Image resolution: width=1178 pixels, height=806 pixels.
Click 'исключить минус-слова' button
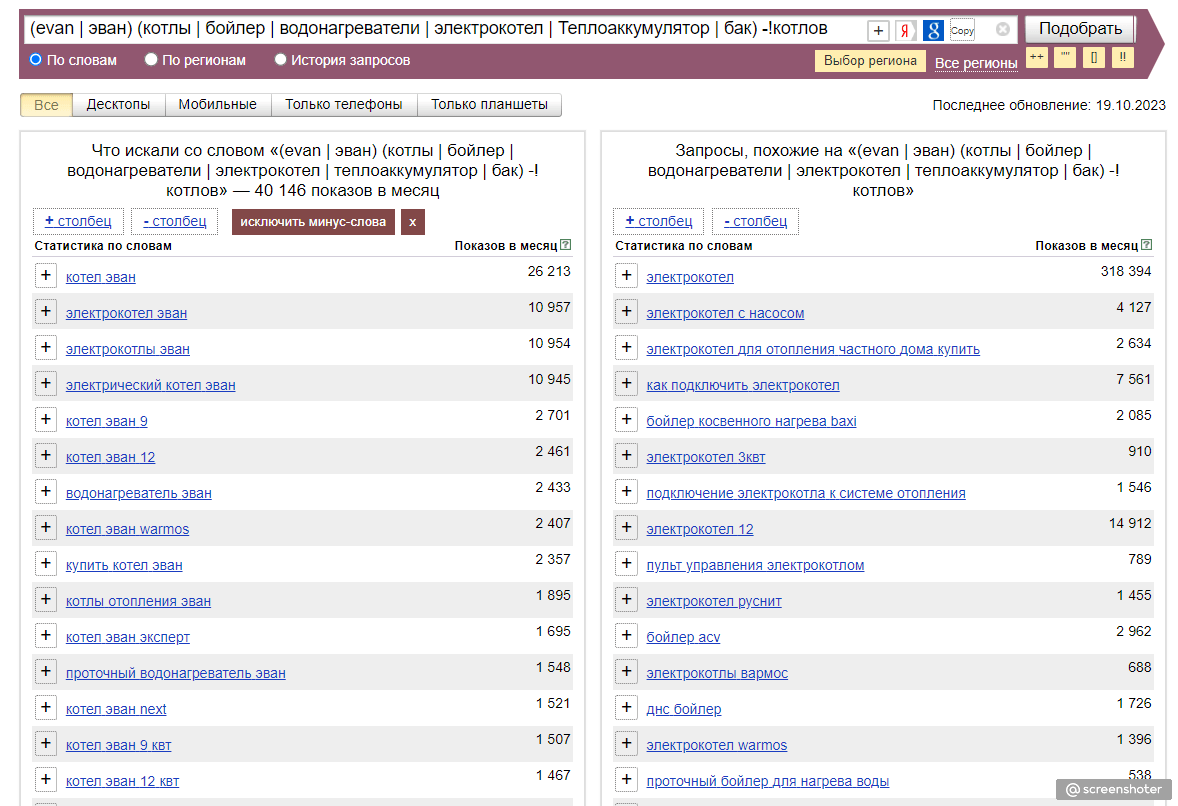point(313,222)
